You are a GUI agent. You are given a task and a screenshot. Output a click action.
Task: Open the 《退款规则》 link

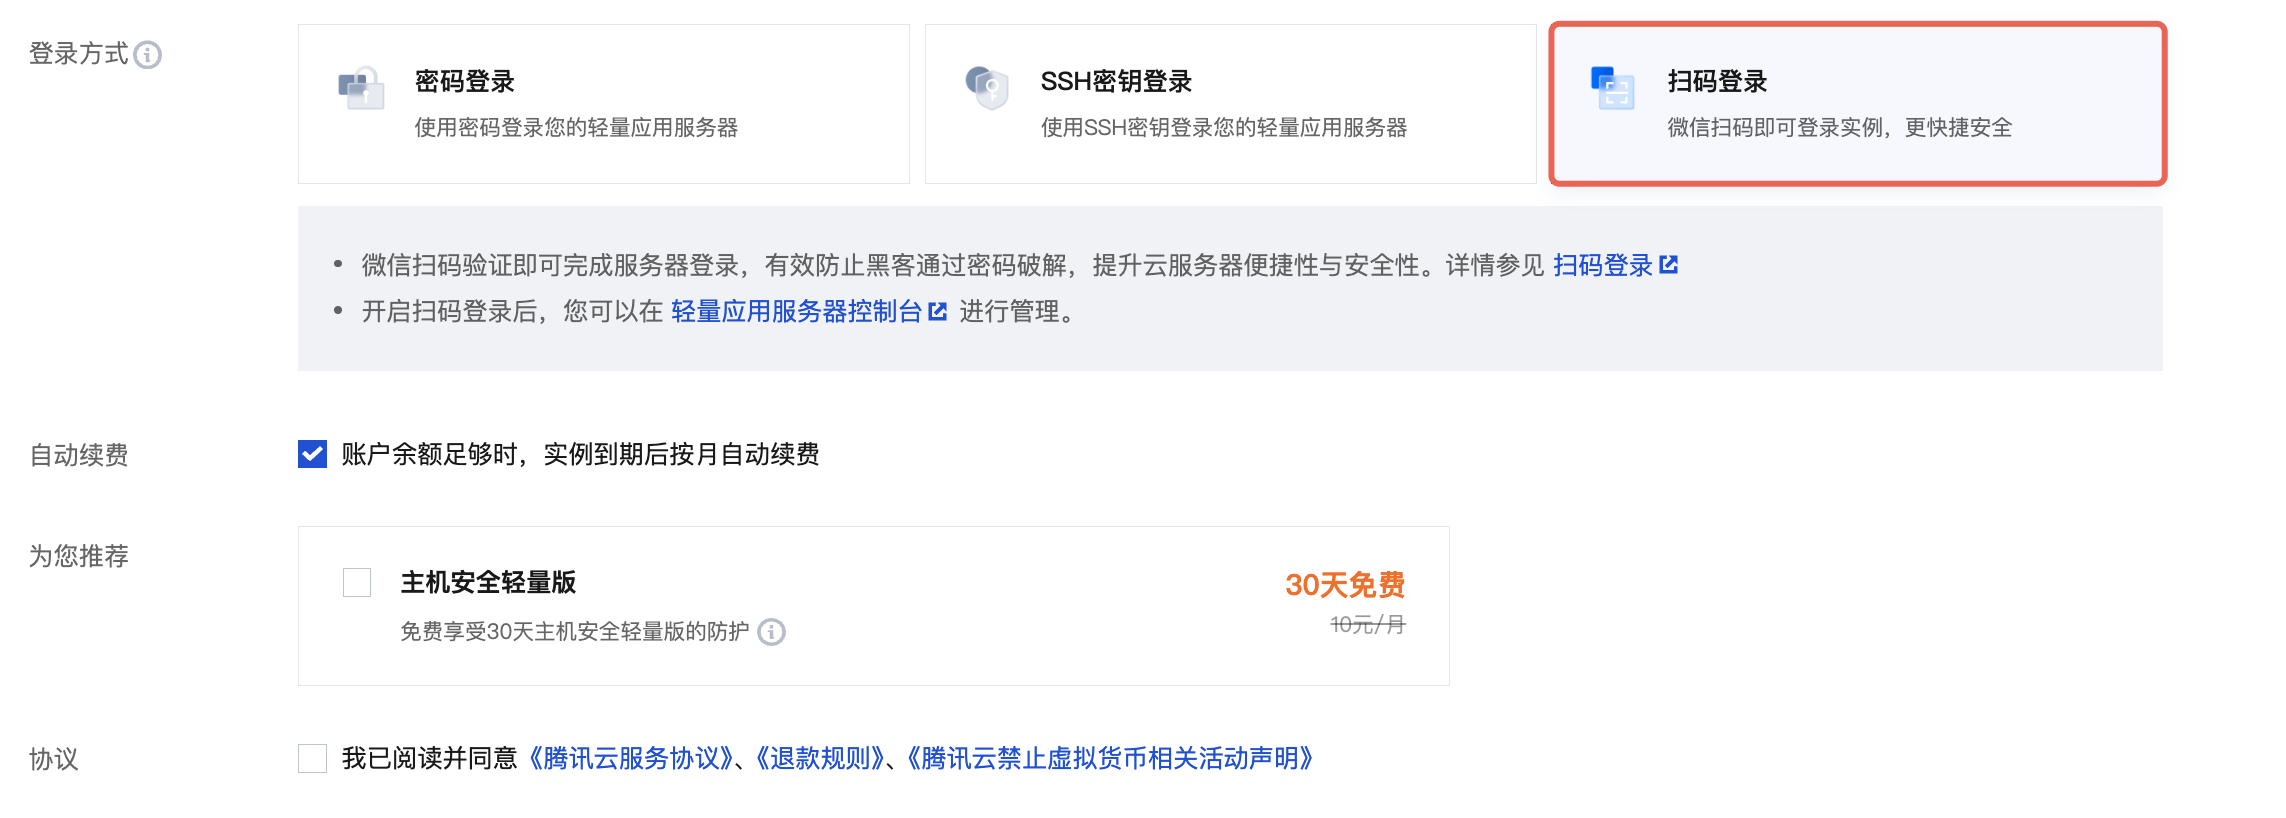(820, 758)
